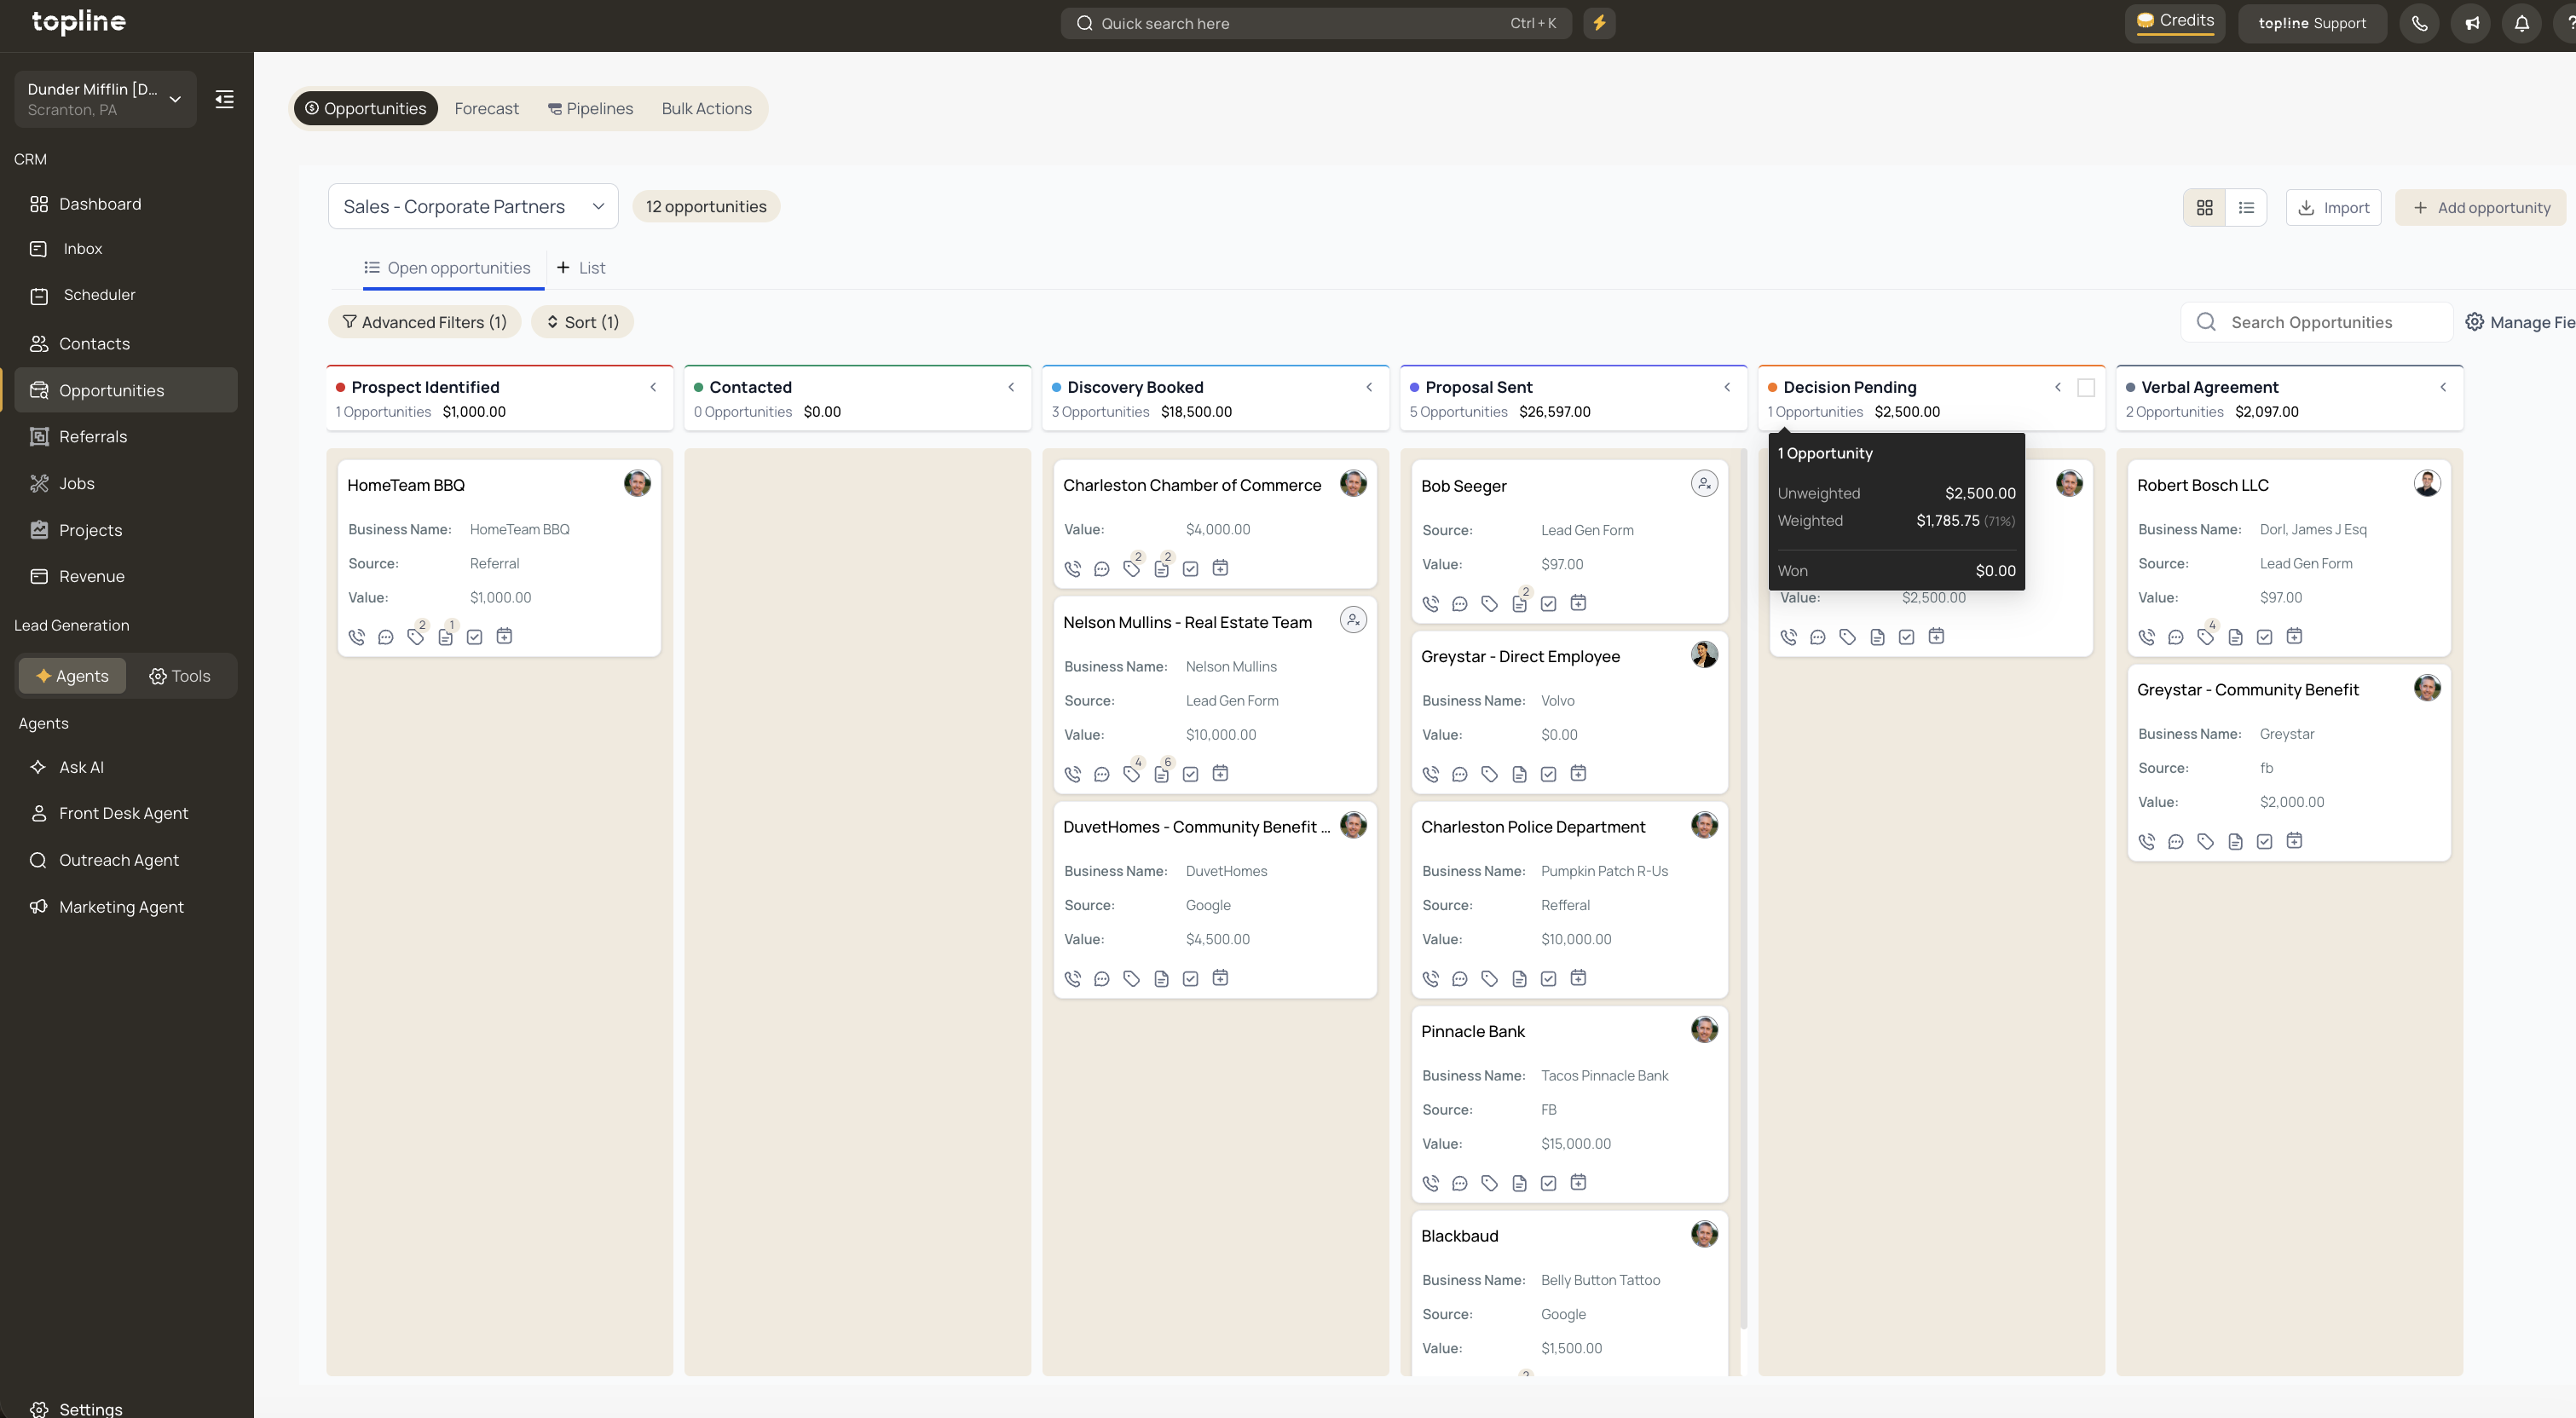Click the Import button

(x=2333, y=208)
